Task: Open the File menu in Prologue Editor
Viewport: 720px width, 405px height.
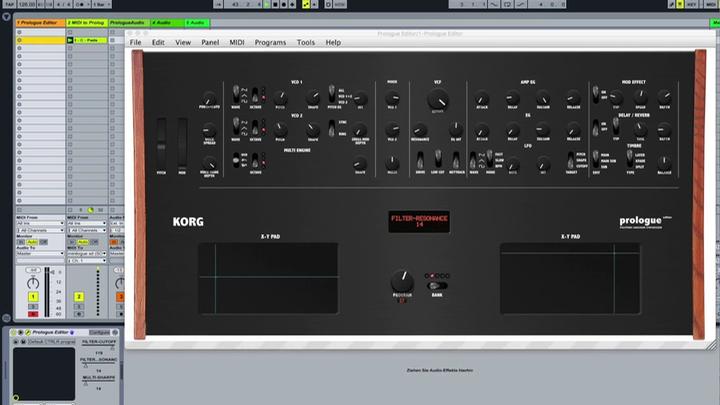Action: pos(135,42)
